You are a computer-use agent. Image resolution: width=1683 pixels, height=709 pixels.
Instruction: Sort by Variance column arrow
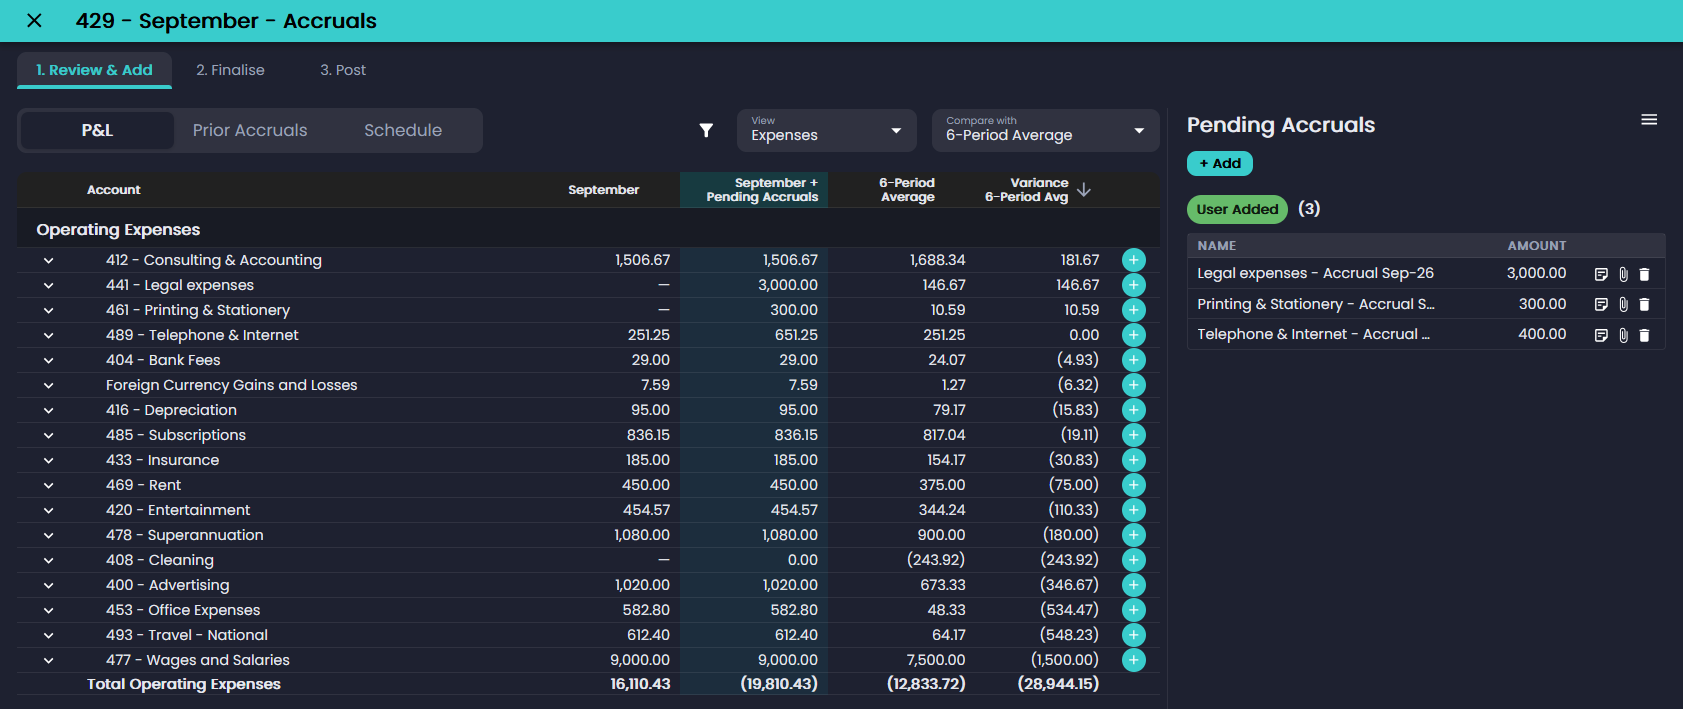click(x=1084, y=190)
